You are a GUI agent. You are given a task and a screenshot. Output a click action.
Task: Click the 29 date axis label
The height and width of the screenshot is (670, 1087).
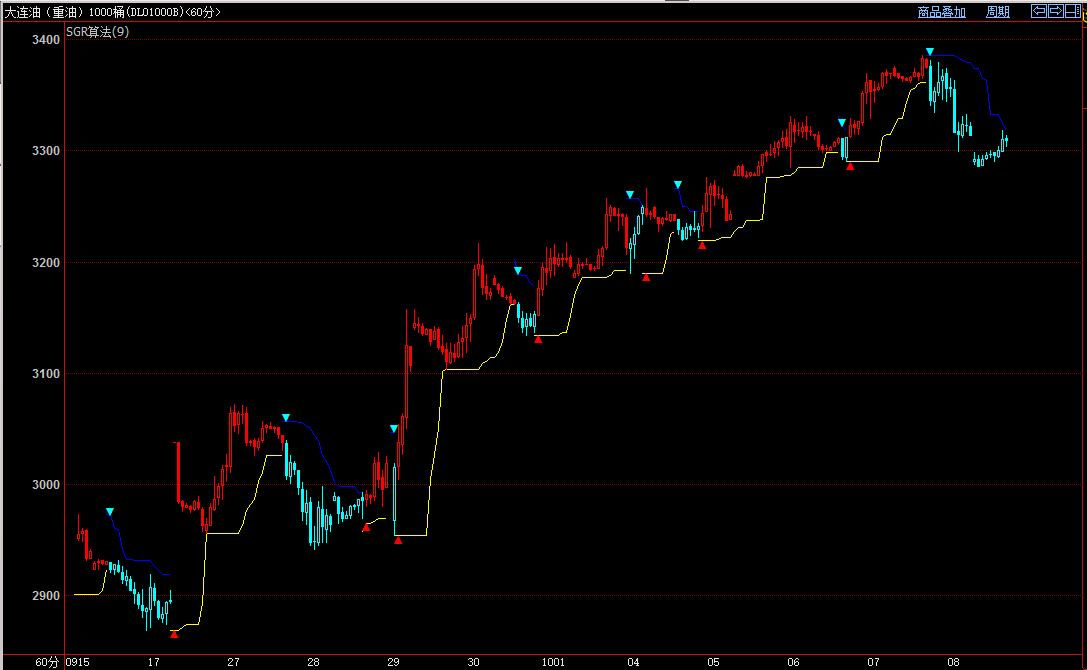(x=393, y=662)
